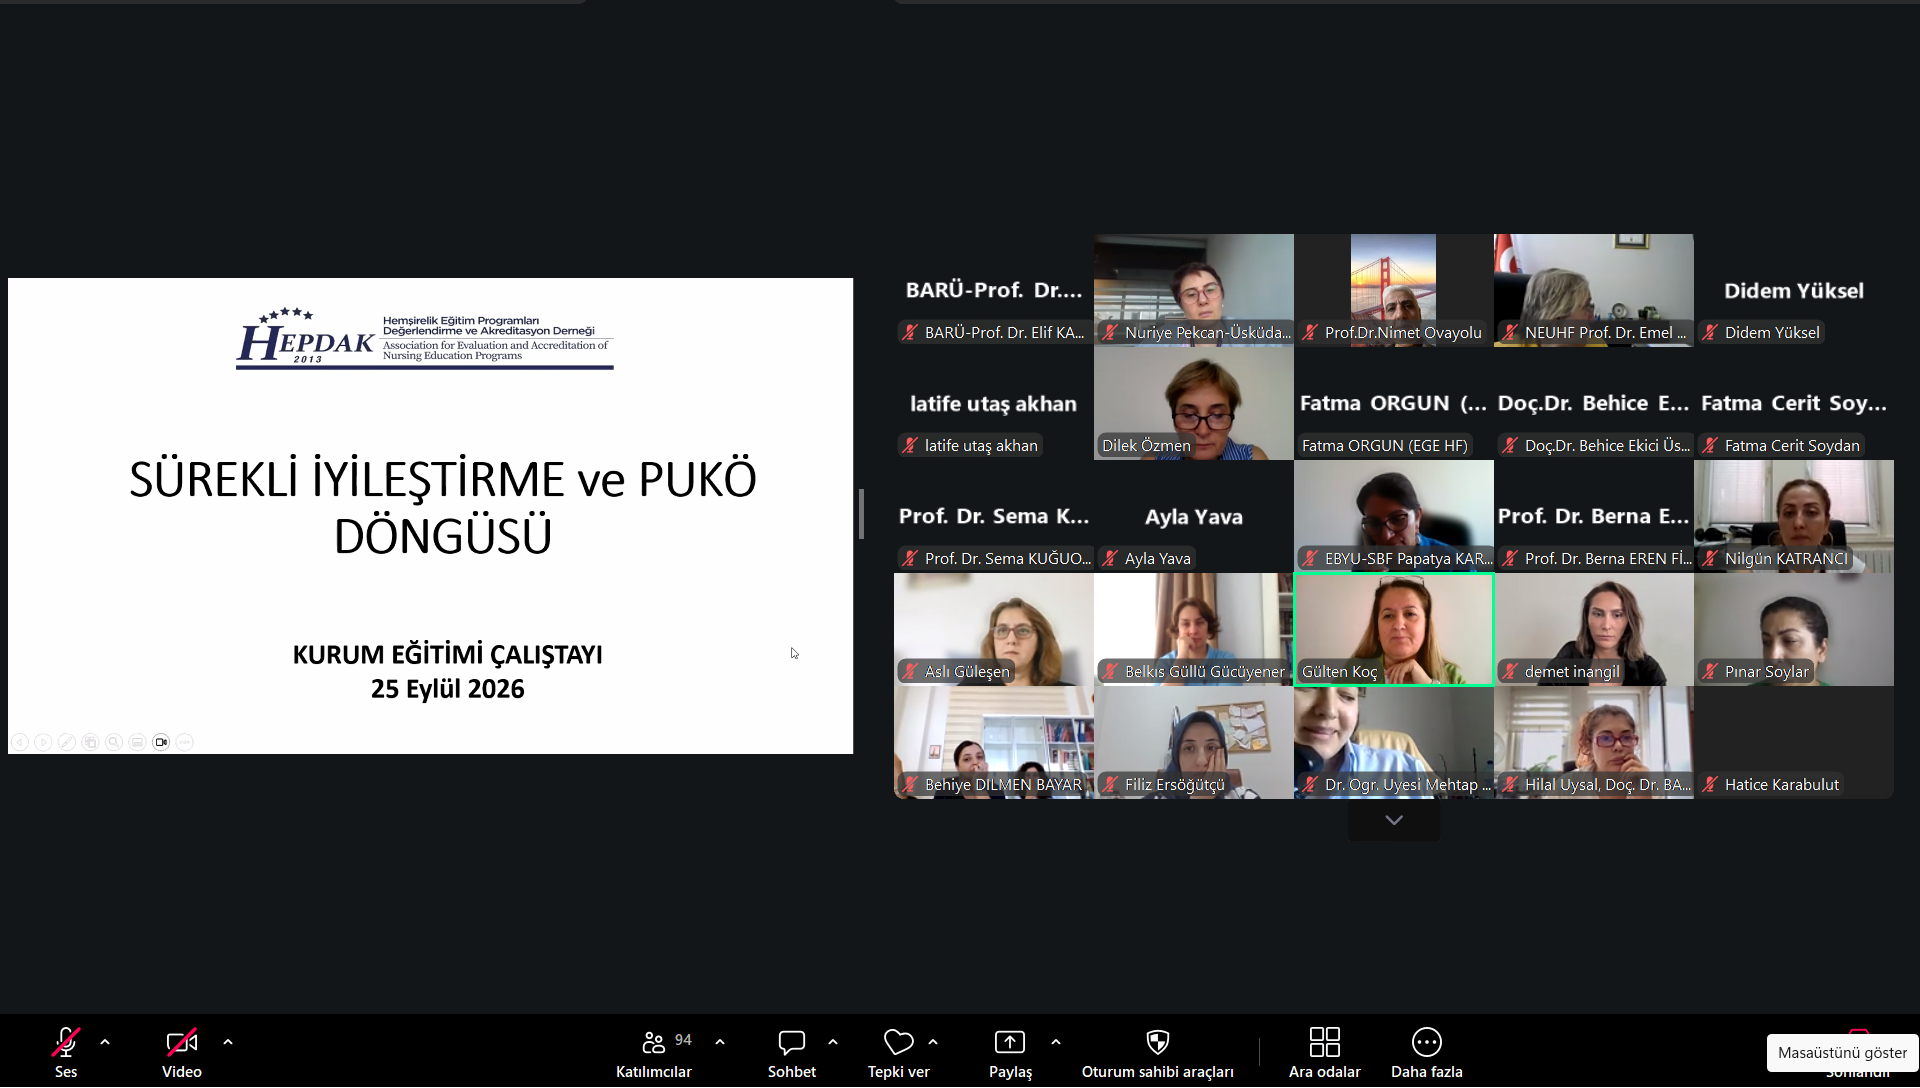Click the Paylaş share screen icon
Image resolution: width=1920 pixels, height=1088 pixels.
(1010, 1042)
